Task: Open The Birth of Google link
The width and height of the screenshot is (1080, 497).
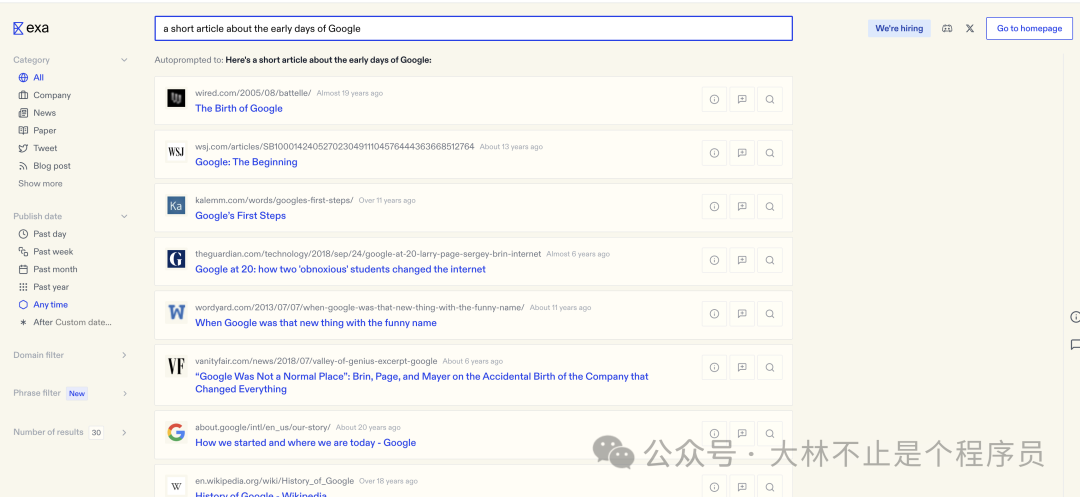Action: [239, 108]
